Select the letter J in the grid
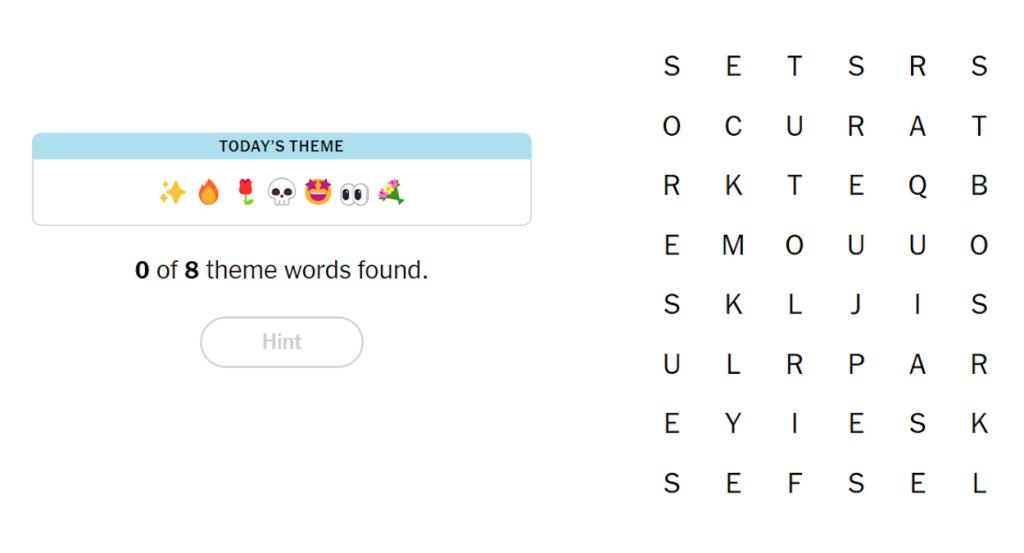 point(856,305)
